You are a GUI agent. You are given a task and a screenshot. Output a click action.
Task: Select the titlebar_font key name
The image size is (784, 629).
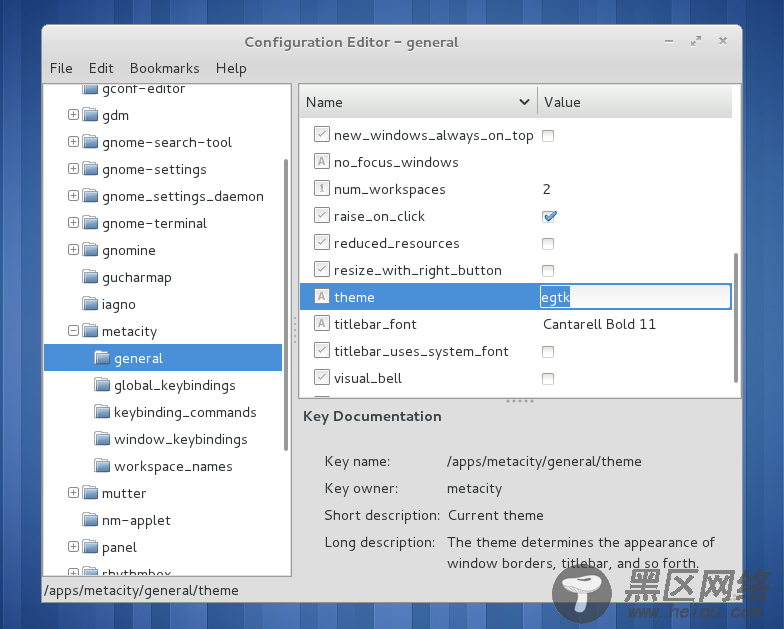pyautogui.click(x=375, y=324)
